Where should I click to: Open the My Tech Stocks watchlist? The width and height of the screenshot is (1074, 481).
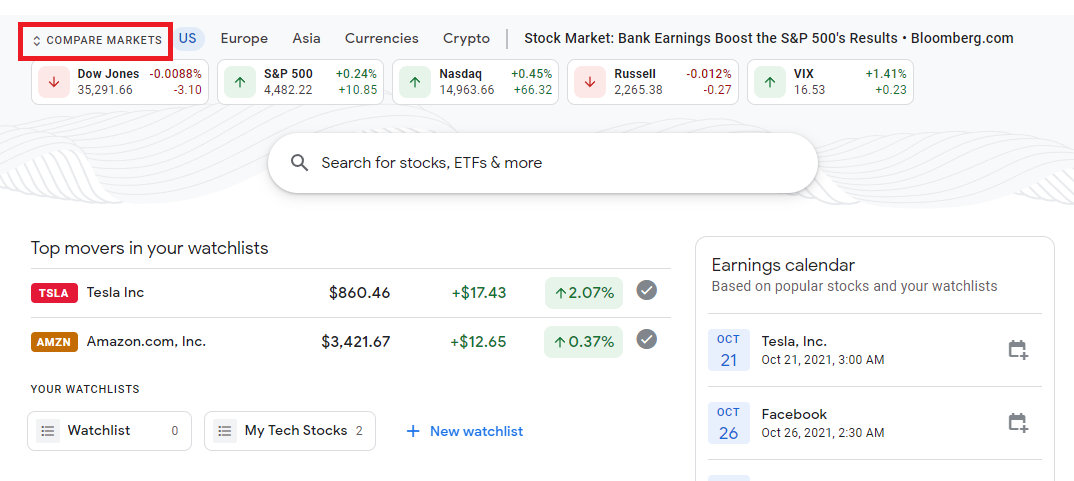pos(290,431)
